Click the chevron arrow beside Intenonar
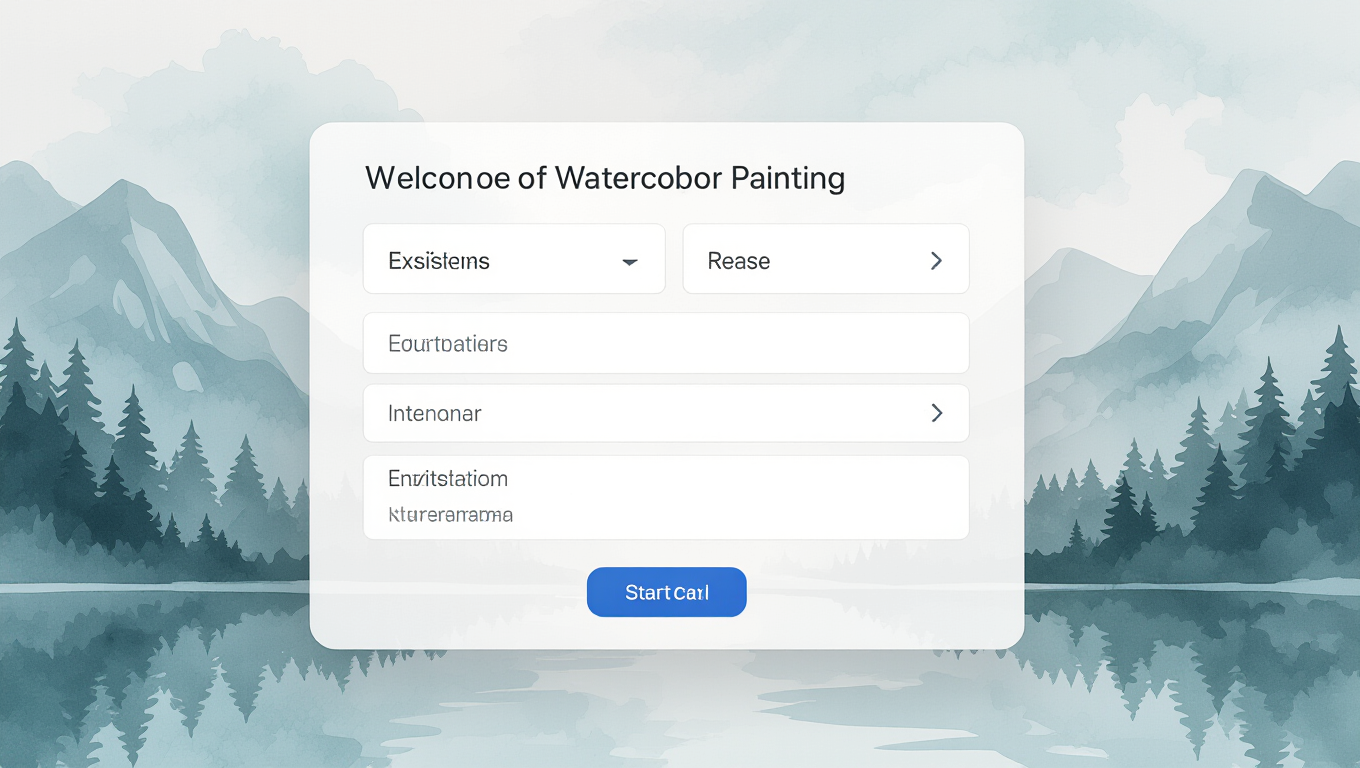Viewport: 1360px width, 768px height. [x=937, y=413]
